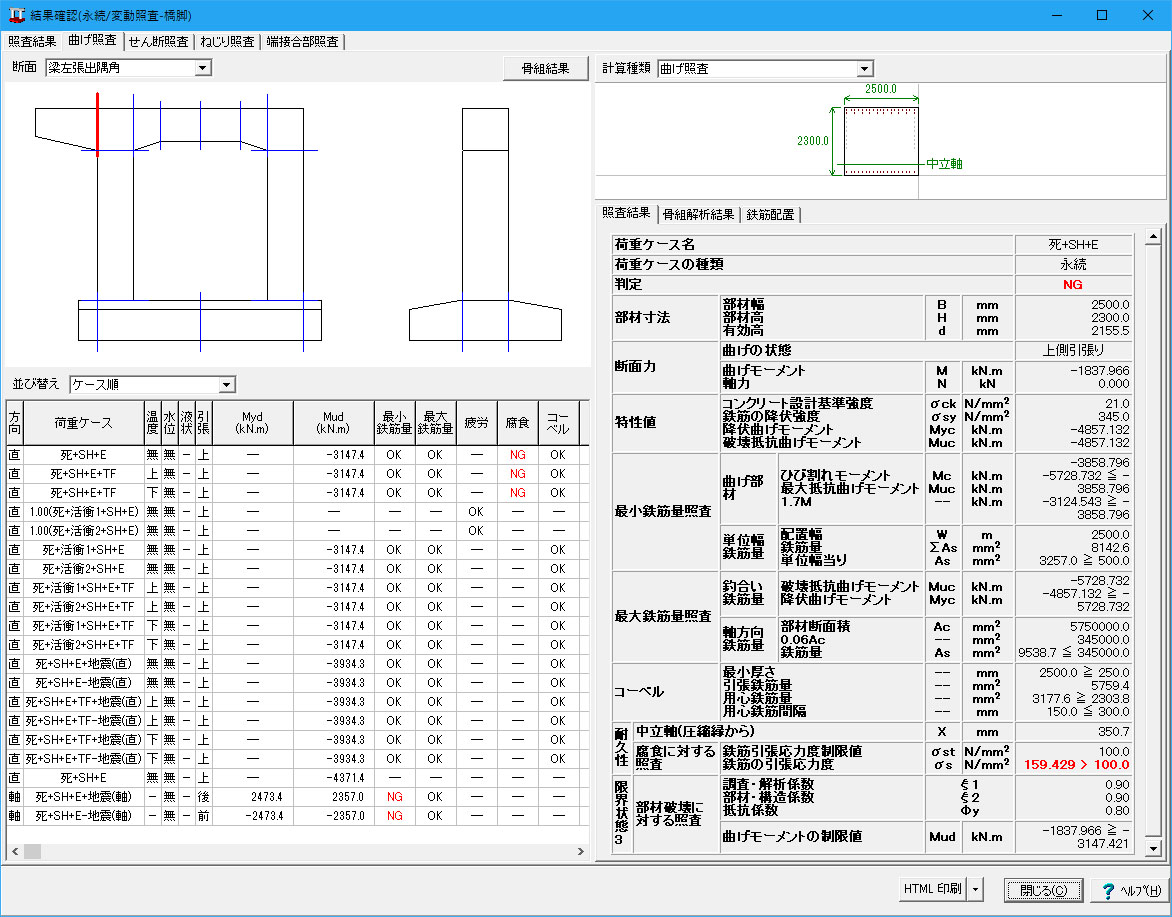The width and height of the screenshot is (1172, 917).
Task: Click the red highlighted section line in the pier diagram
Action: coord(97,125)
